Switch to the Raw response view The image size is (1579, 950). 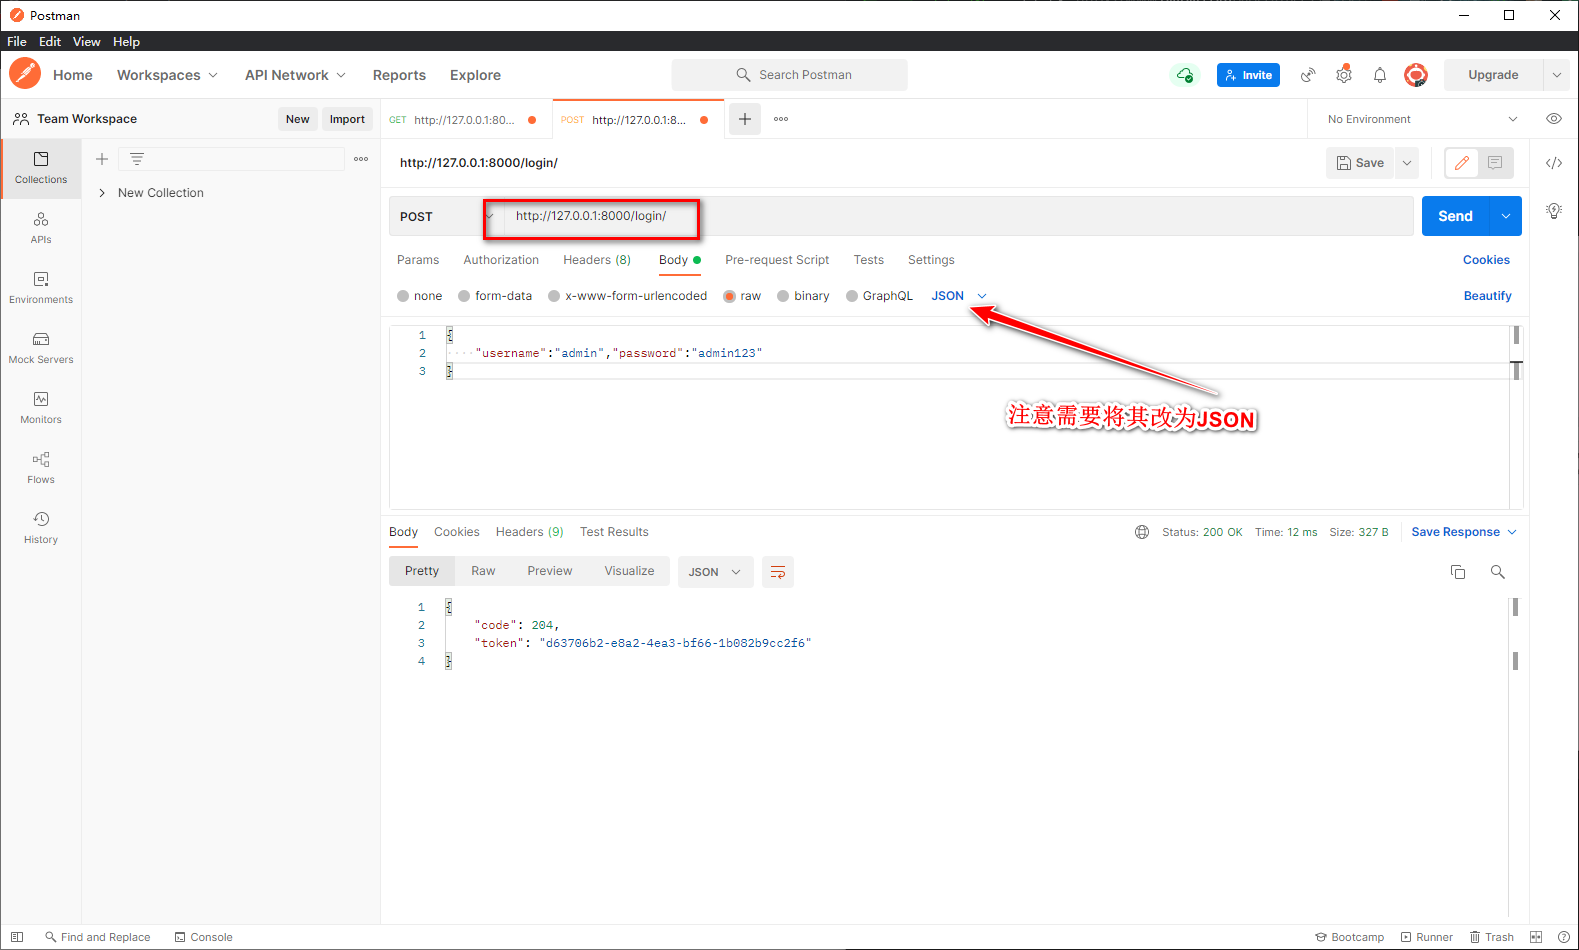point(483,571)
